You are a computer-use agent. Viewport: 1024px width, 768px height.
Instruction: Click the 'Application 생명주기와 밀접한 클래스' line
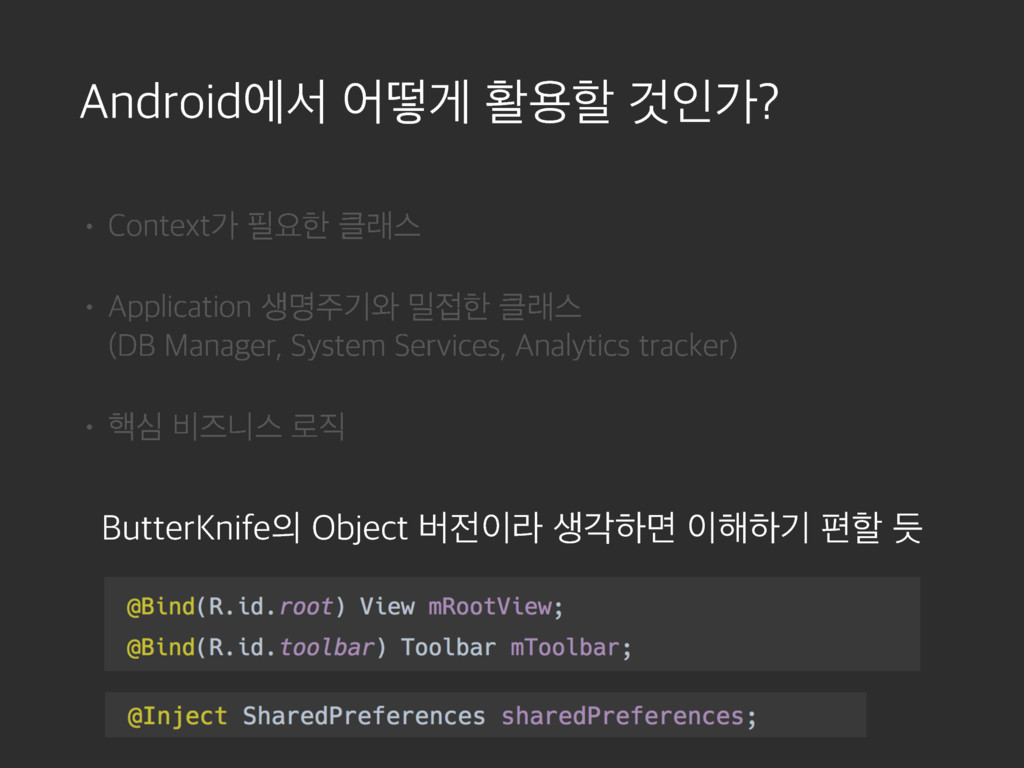point(345,306)
